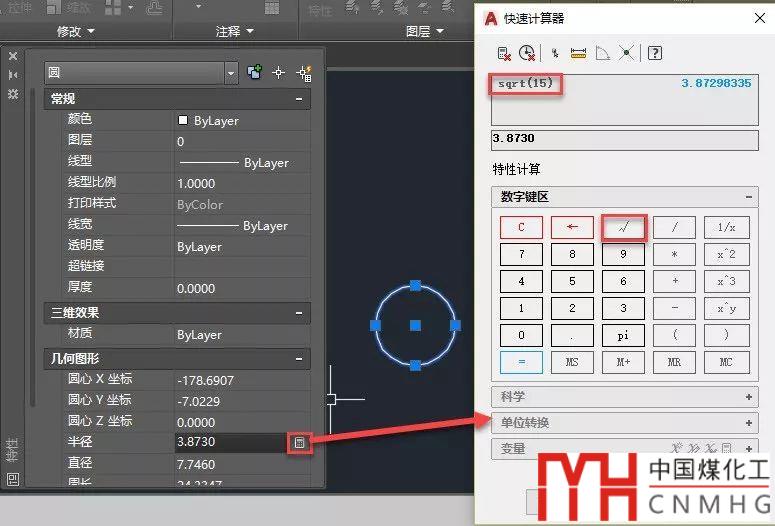The height and width of the screenshot is (526, 775).
Task: Click the 半径 radius value field
Action: tap(228, 441)
